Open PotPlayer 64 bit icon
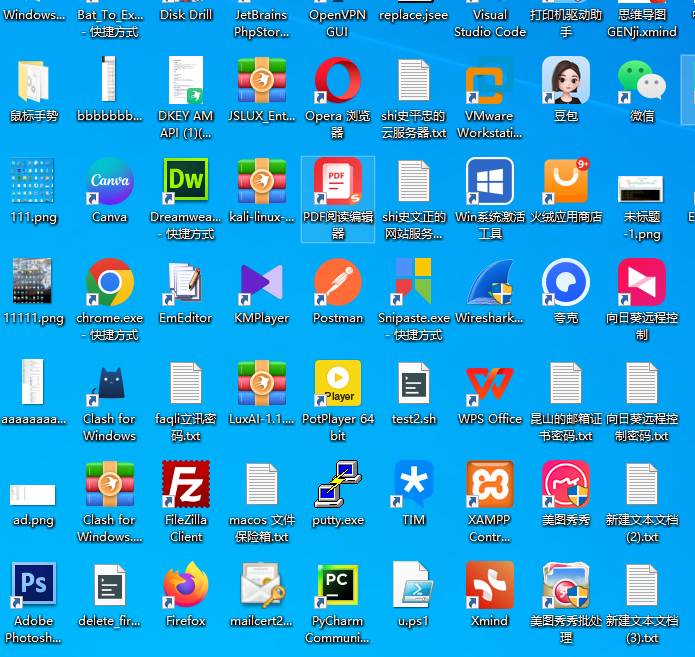695x657 pixels. point(338,383)
